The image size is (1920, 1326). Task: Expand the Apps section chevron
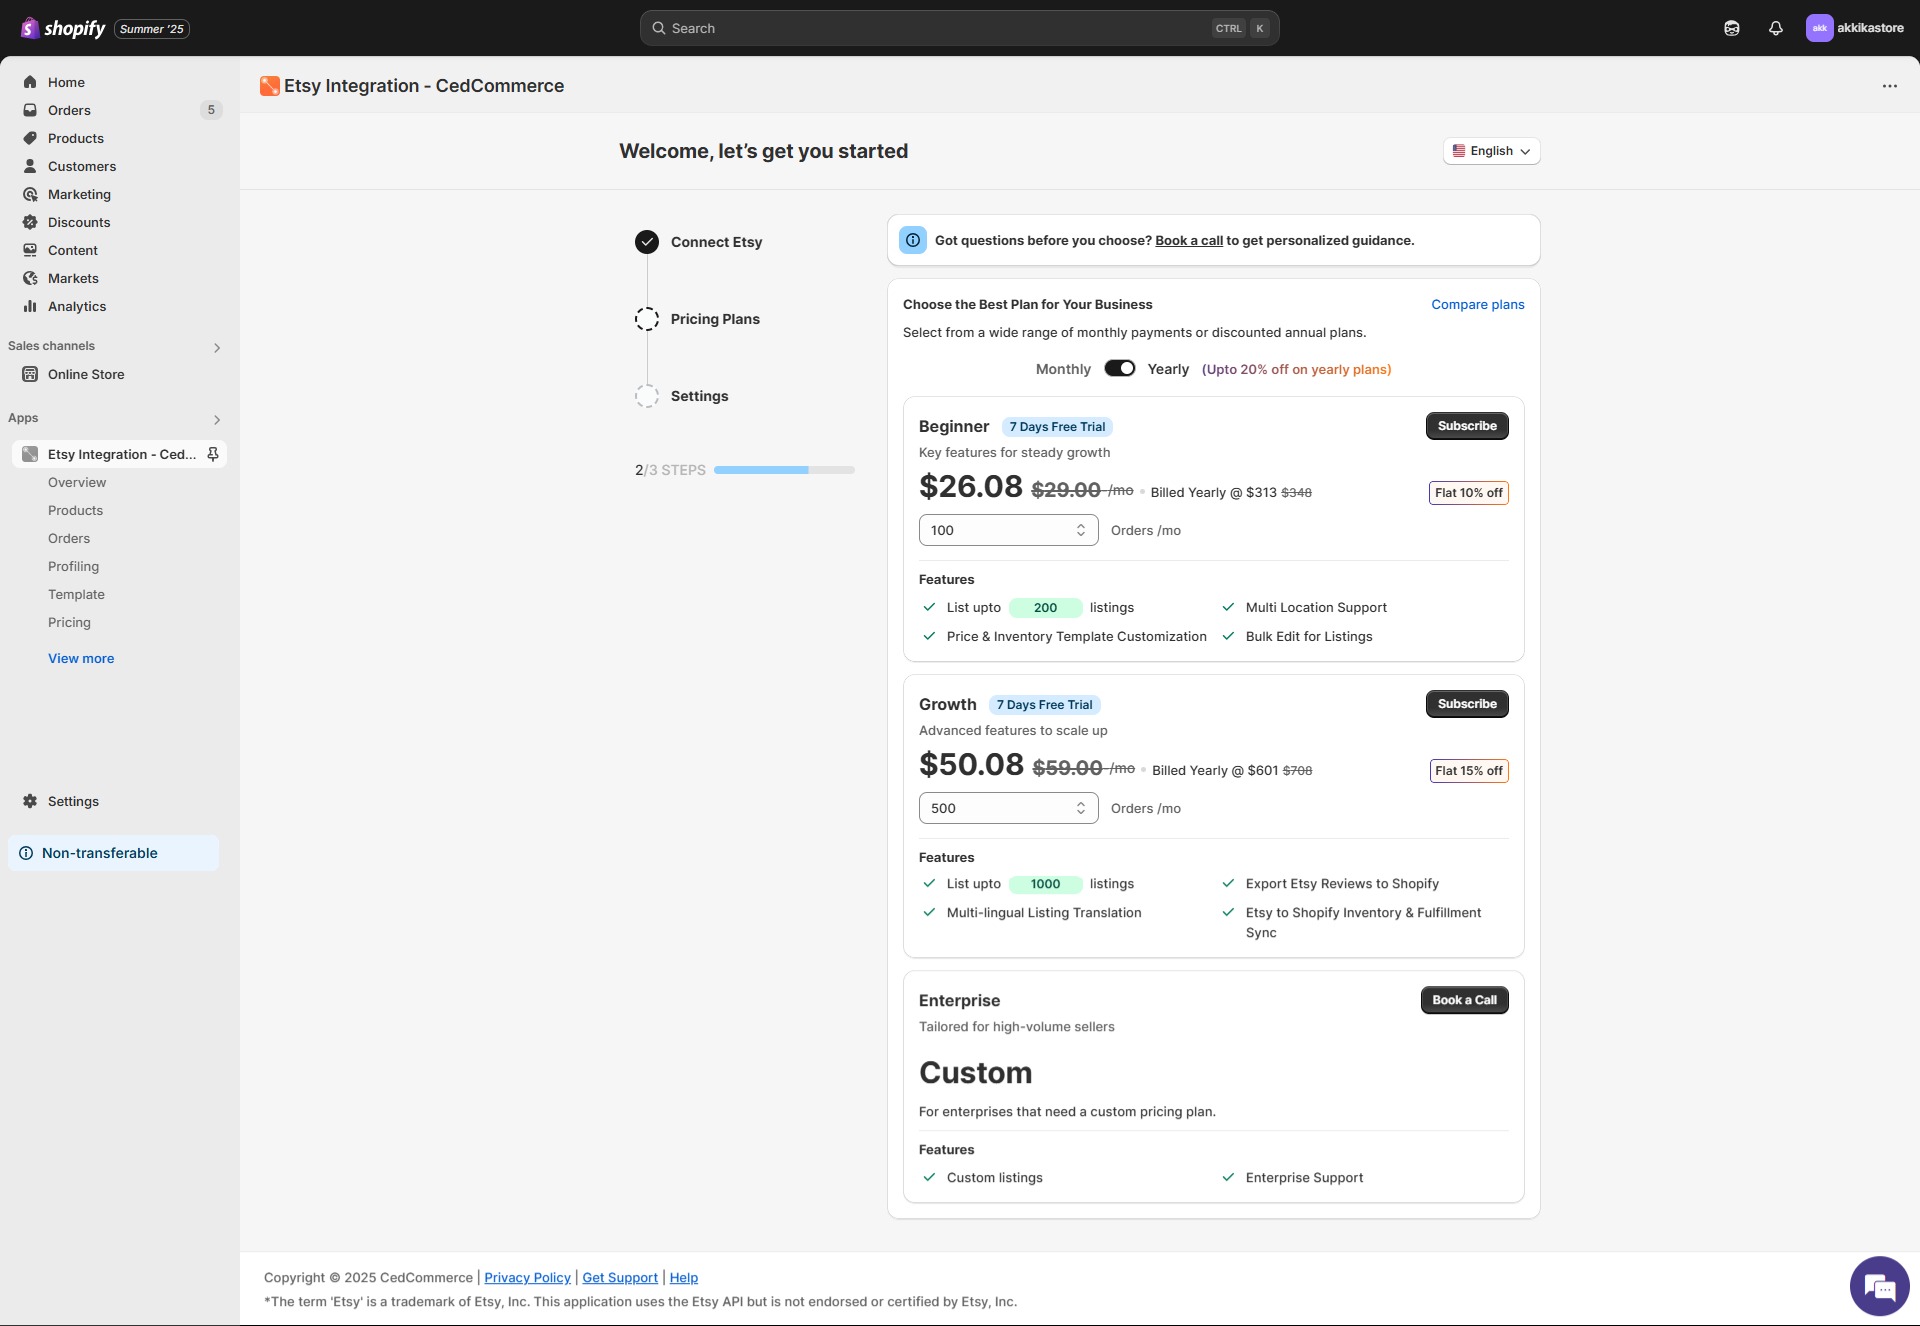[217, 419]
